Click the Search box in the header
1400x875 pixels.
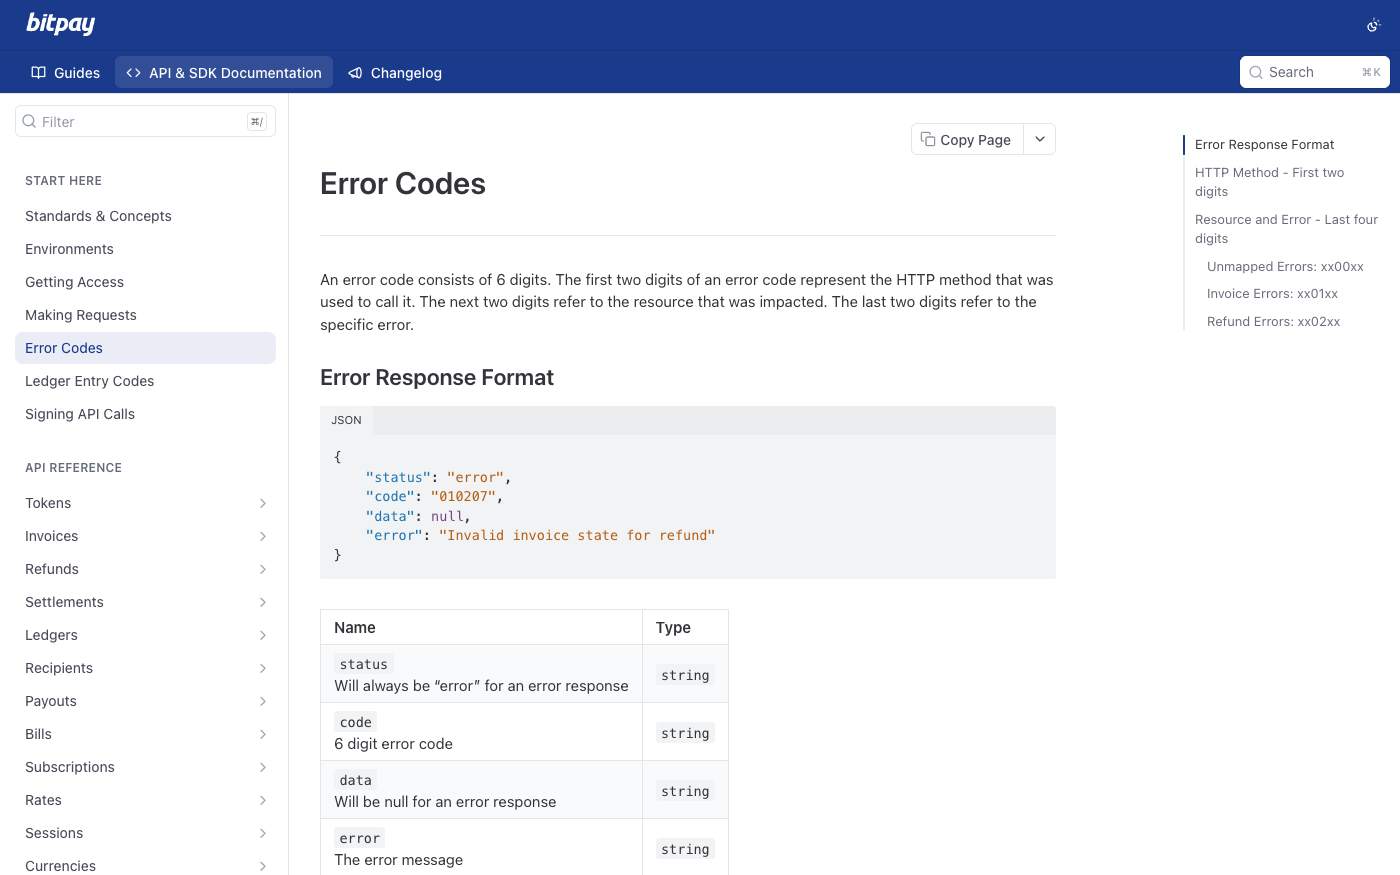pos(1315,72)
